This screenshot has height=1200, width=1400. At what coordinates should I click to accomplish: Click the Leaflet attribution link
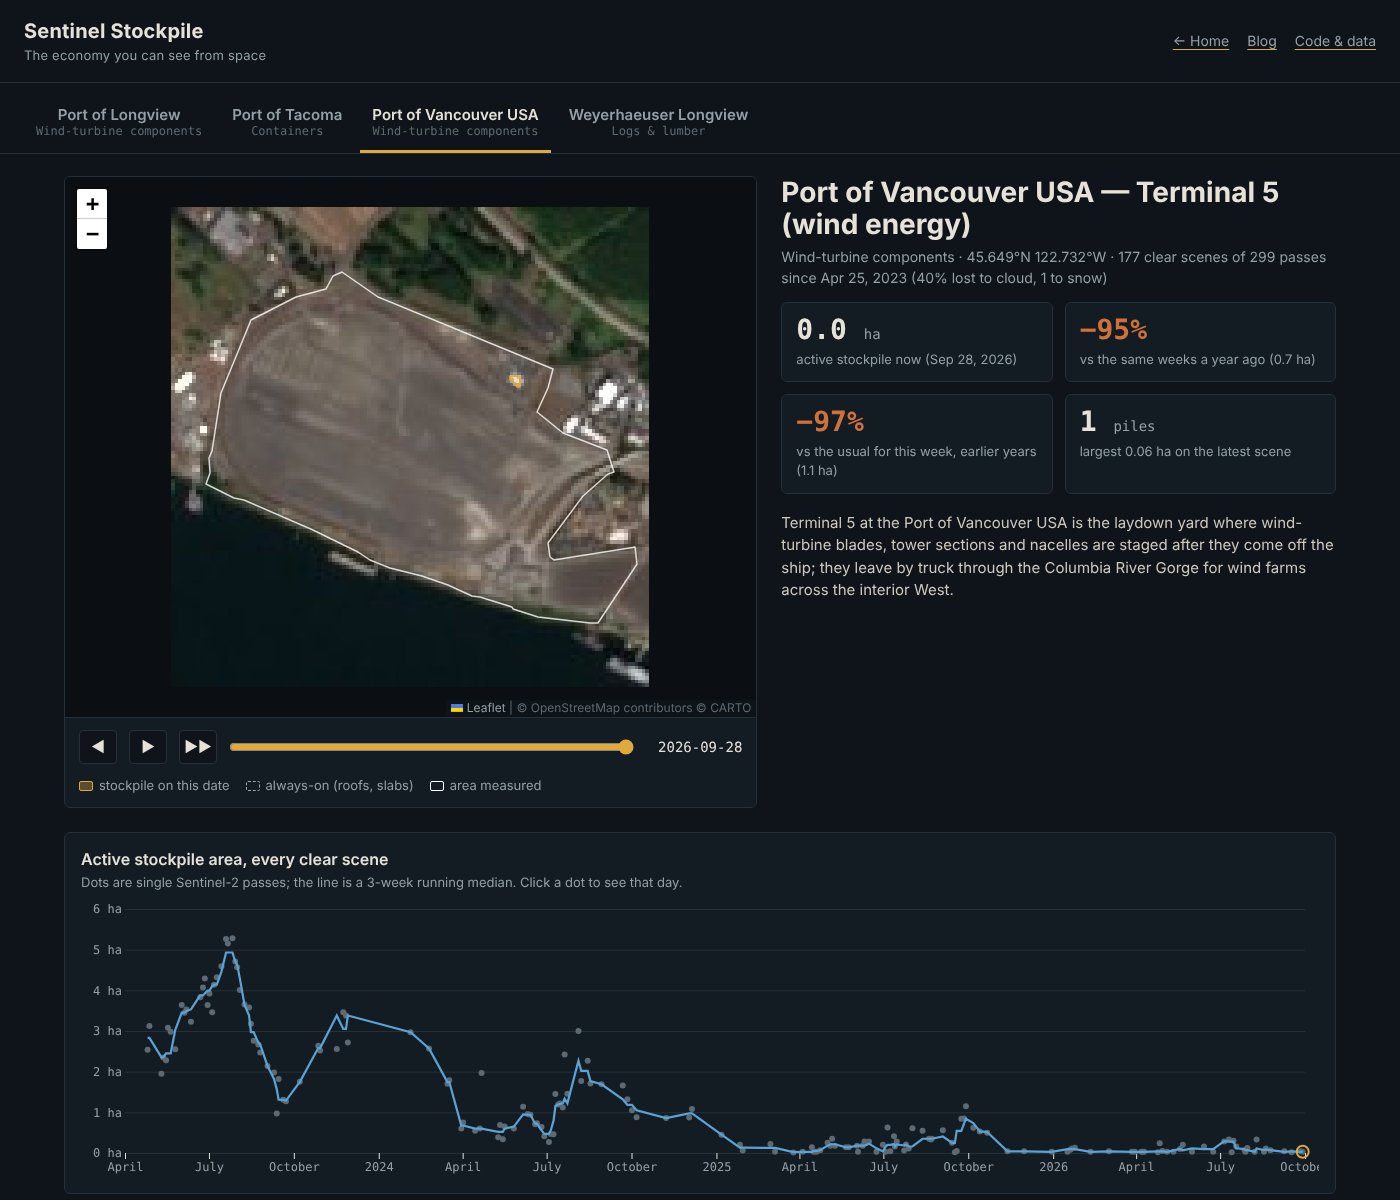click(478, 708)
